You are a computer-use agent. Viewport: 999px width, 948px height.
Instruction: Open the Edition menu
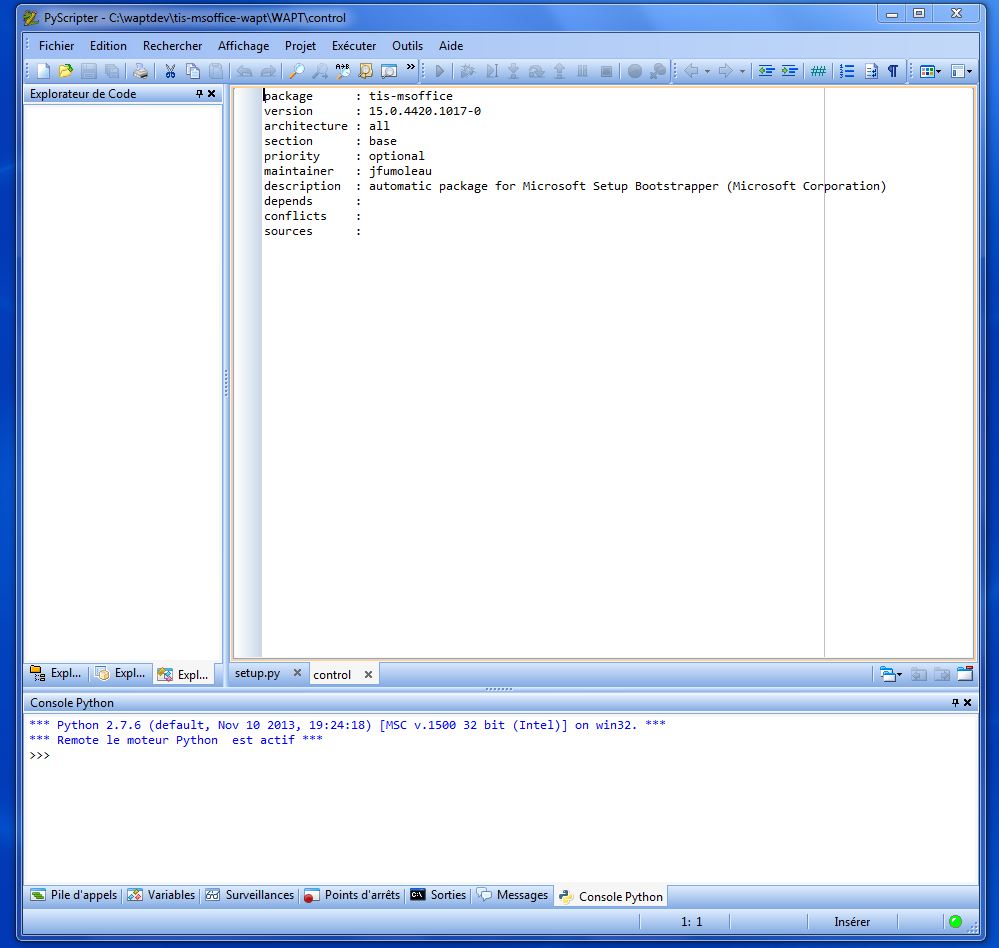108,46
